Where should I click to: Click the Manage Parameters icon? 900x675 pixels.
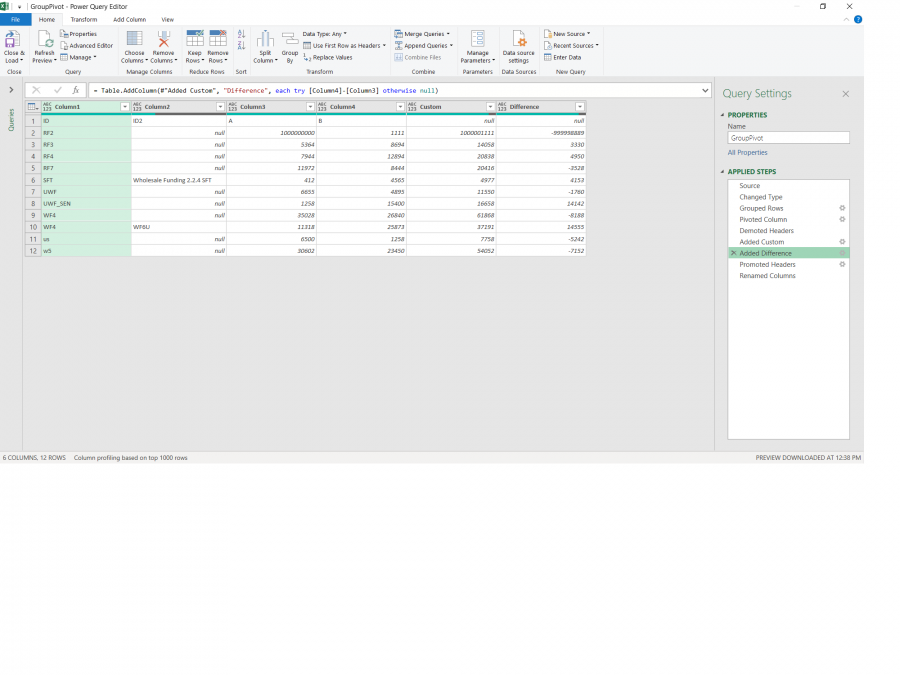click(478, 39)
